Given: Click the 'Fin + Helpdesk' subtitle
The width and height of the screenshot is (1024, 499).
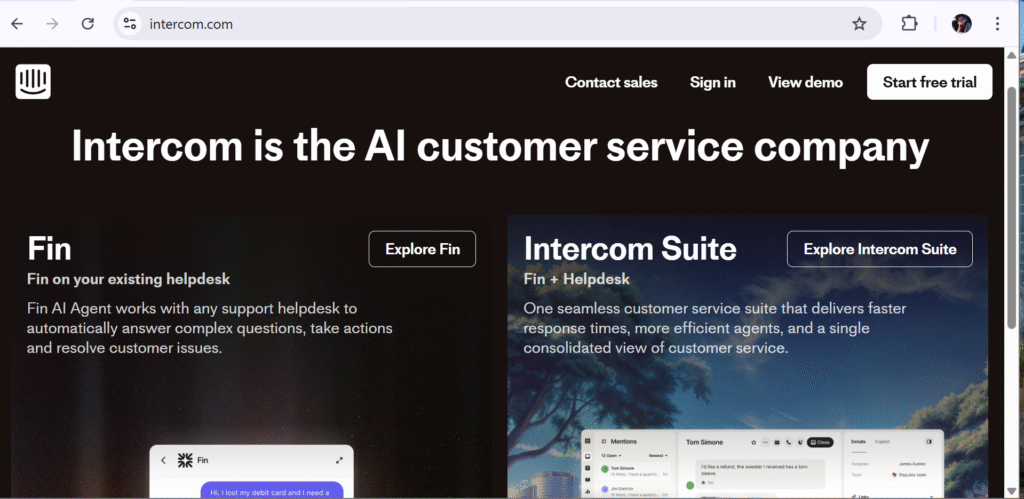Looking at the screenshot, I should point(577,280).
